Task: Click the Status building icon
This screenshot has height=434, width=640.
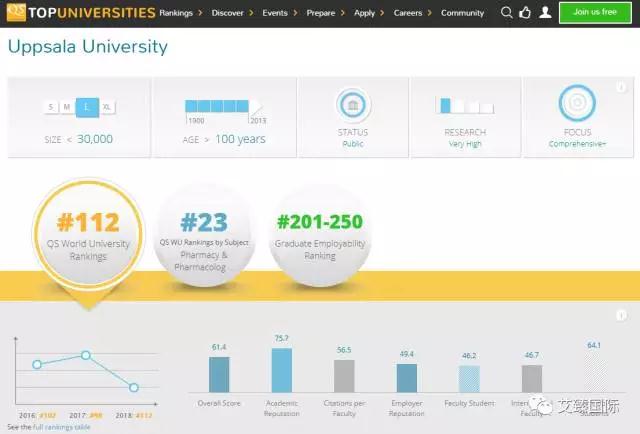Action: click(352, 105)
